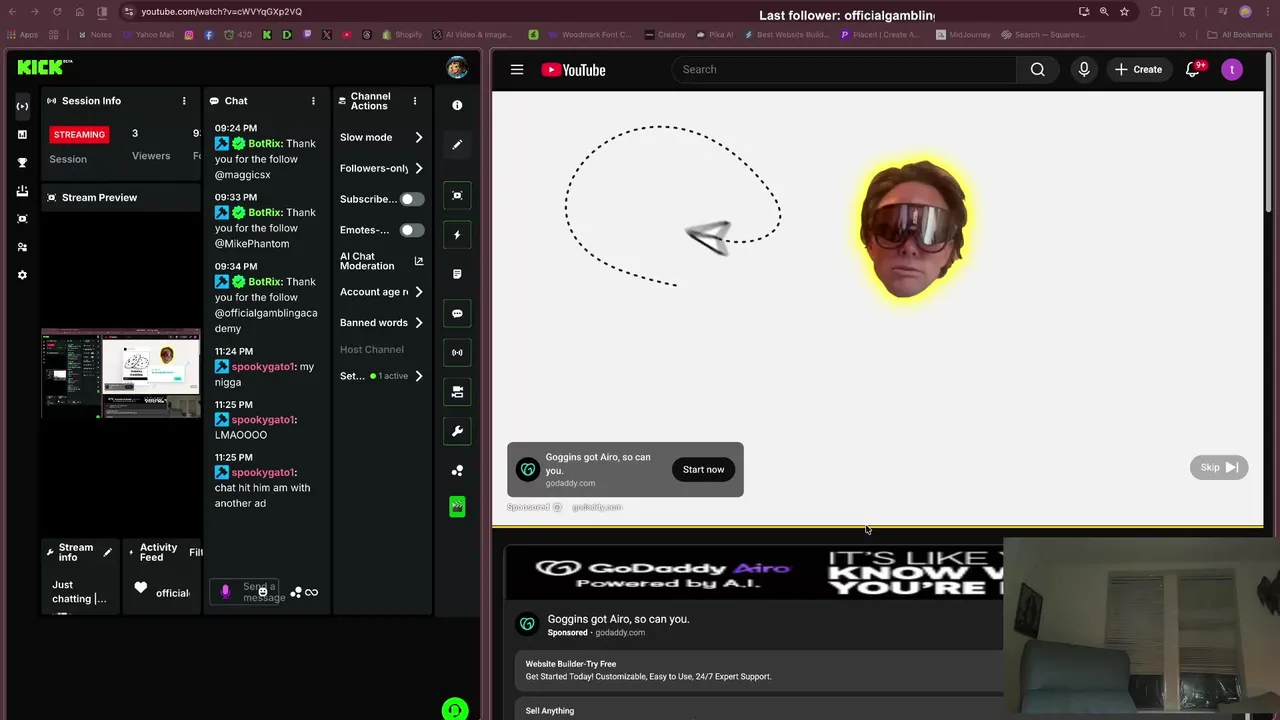Click the chat bubble icon in toolbar

(x=457, y=313)
